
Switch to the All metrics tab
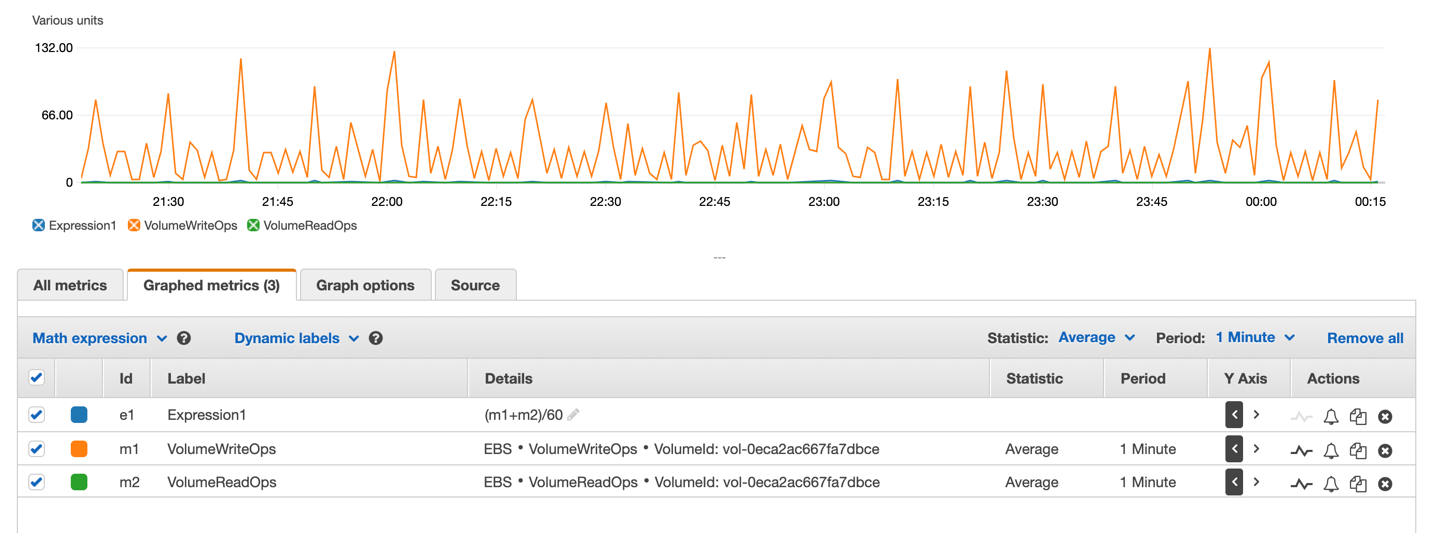point(70,285)
